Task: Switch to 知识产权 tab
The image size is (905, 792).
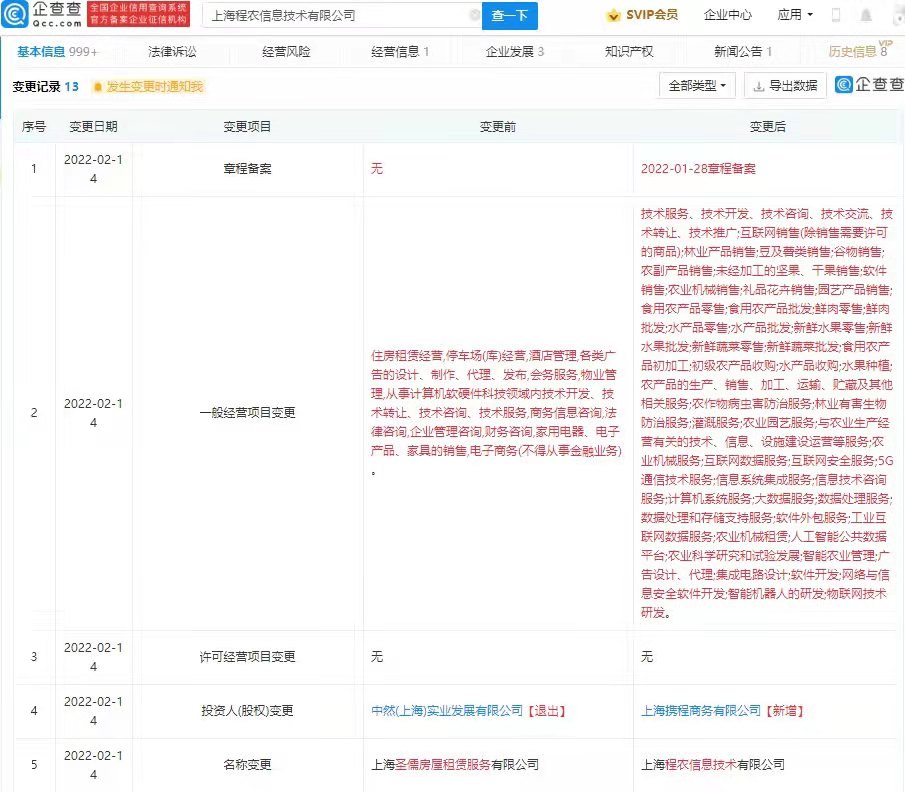Action: click(629, 52)
